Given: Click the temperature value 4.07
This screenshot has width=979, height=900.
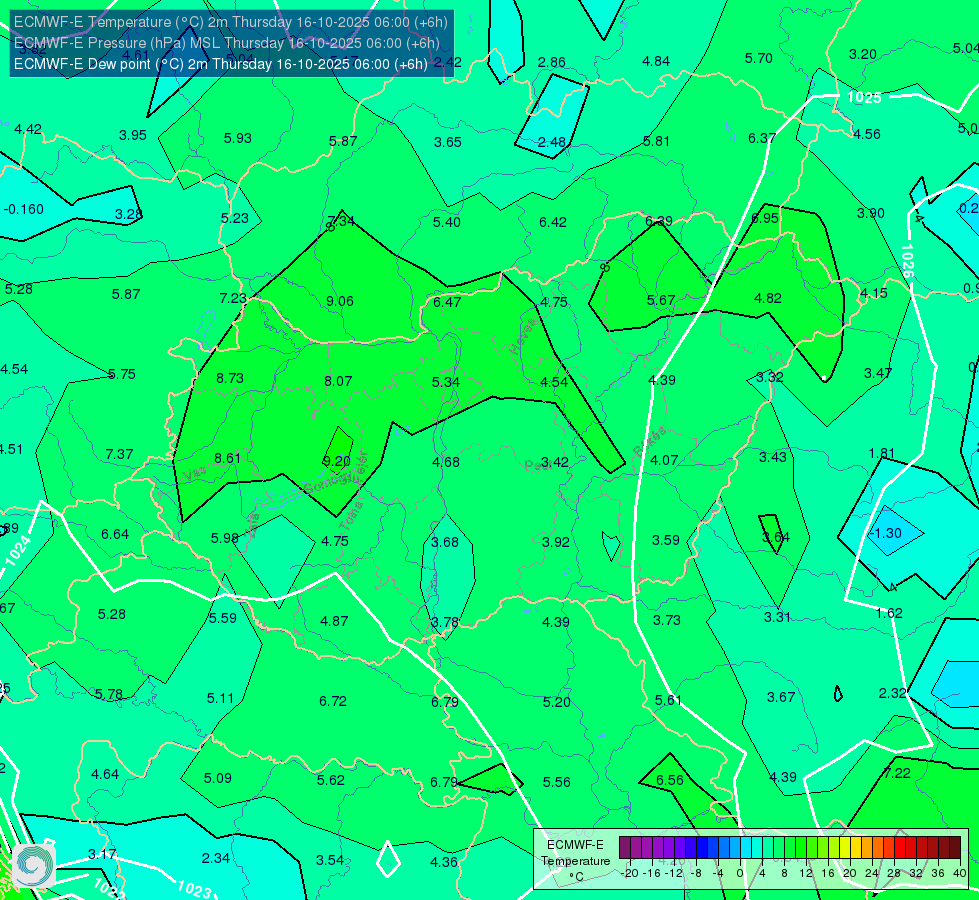Looking at the screenshot, I should pos(664,460).
